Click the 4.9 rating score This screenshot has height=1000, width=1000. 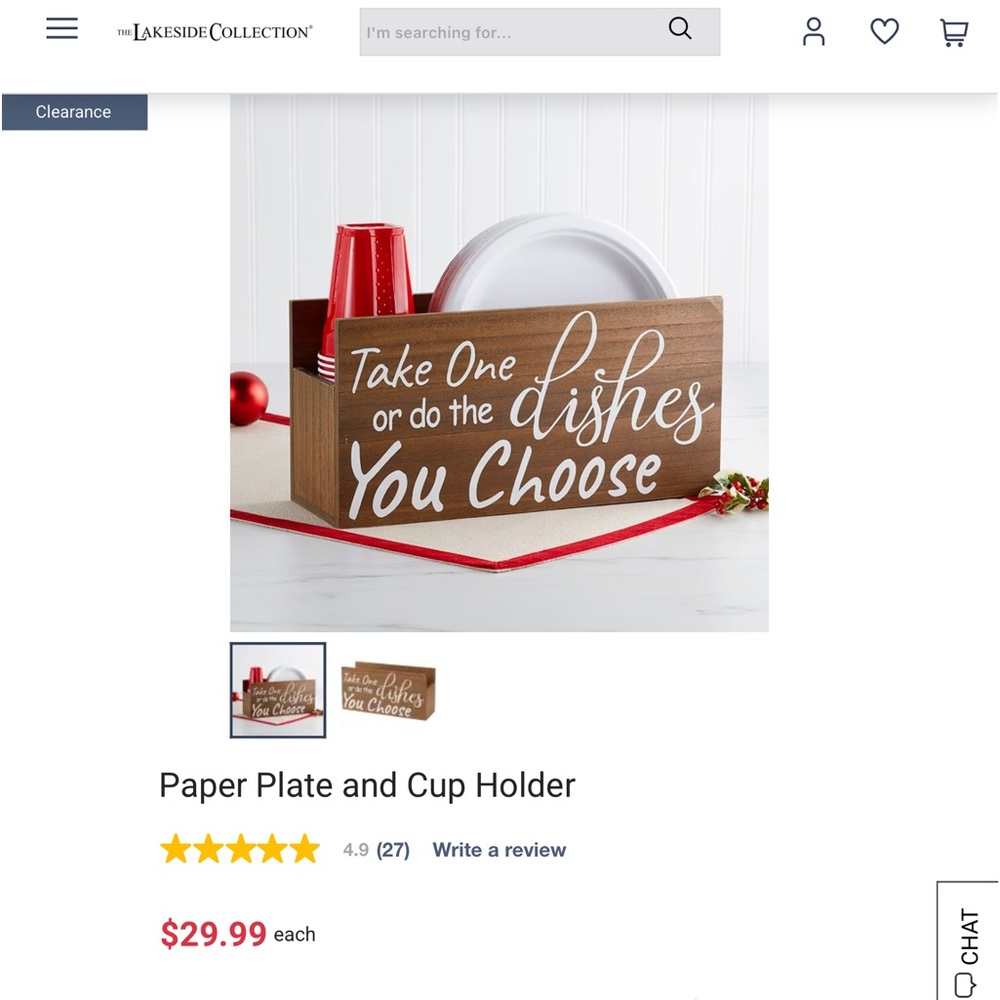pos(355,849)
